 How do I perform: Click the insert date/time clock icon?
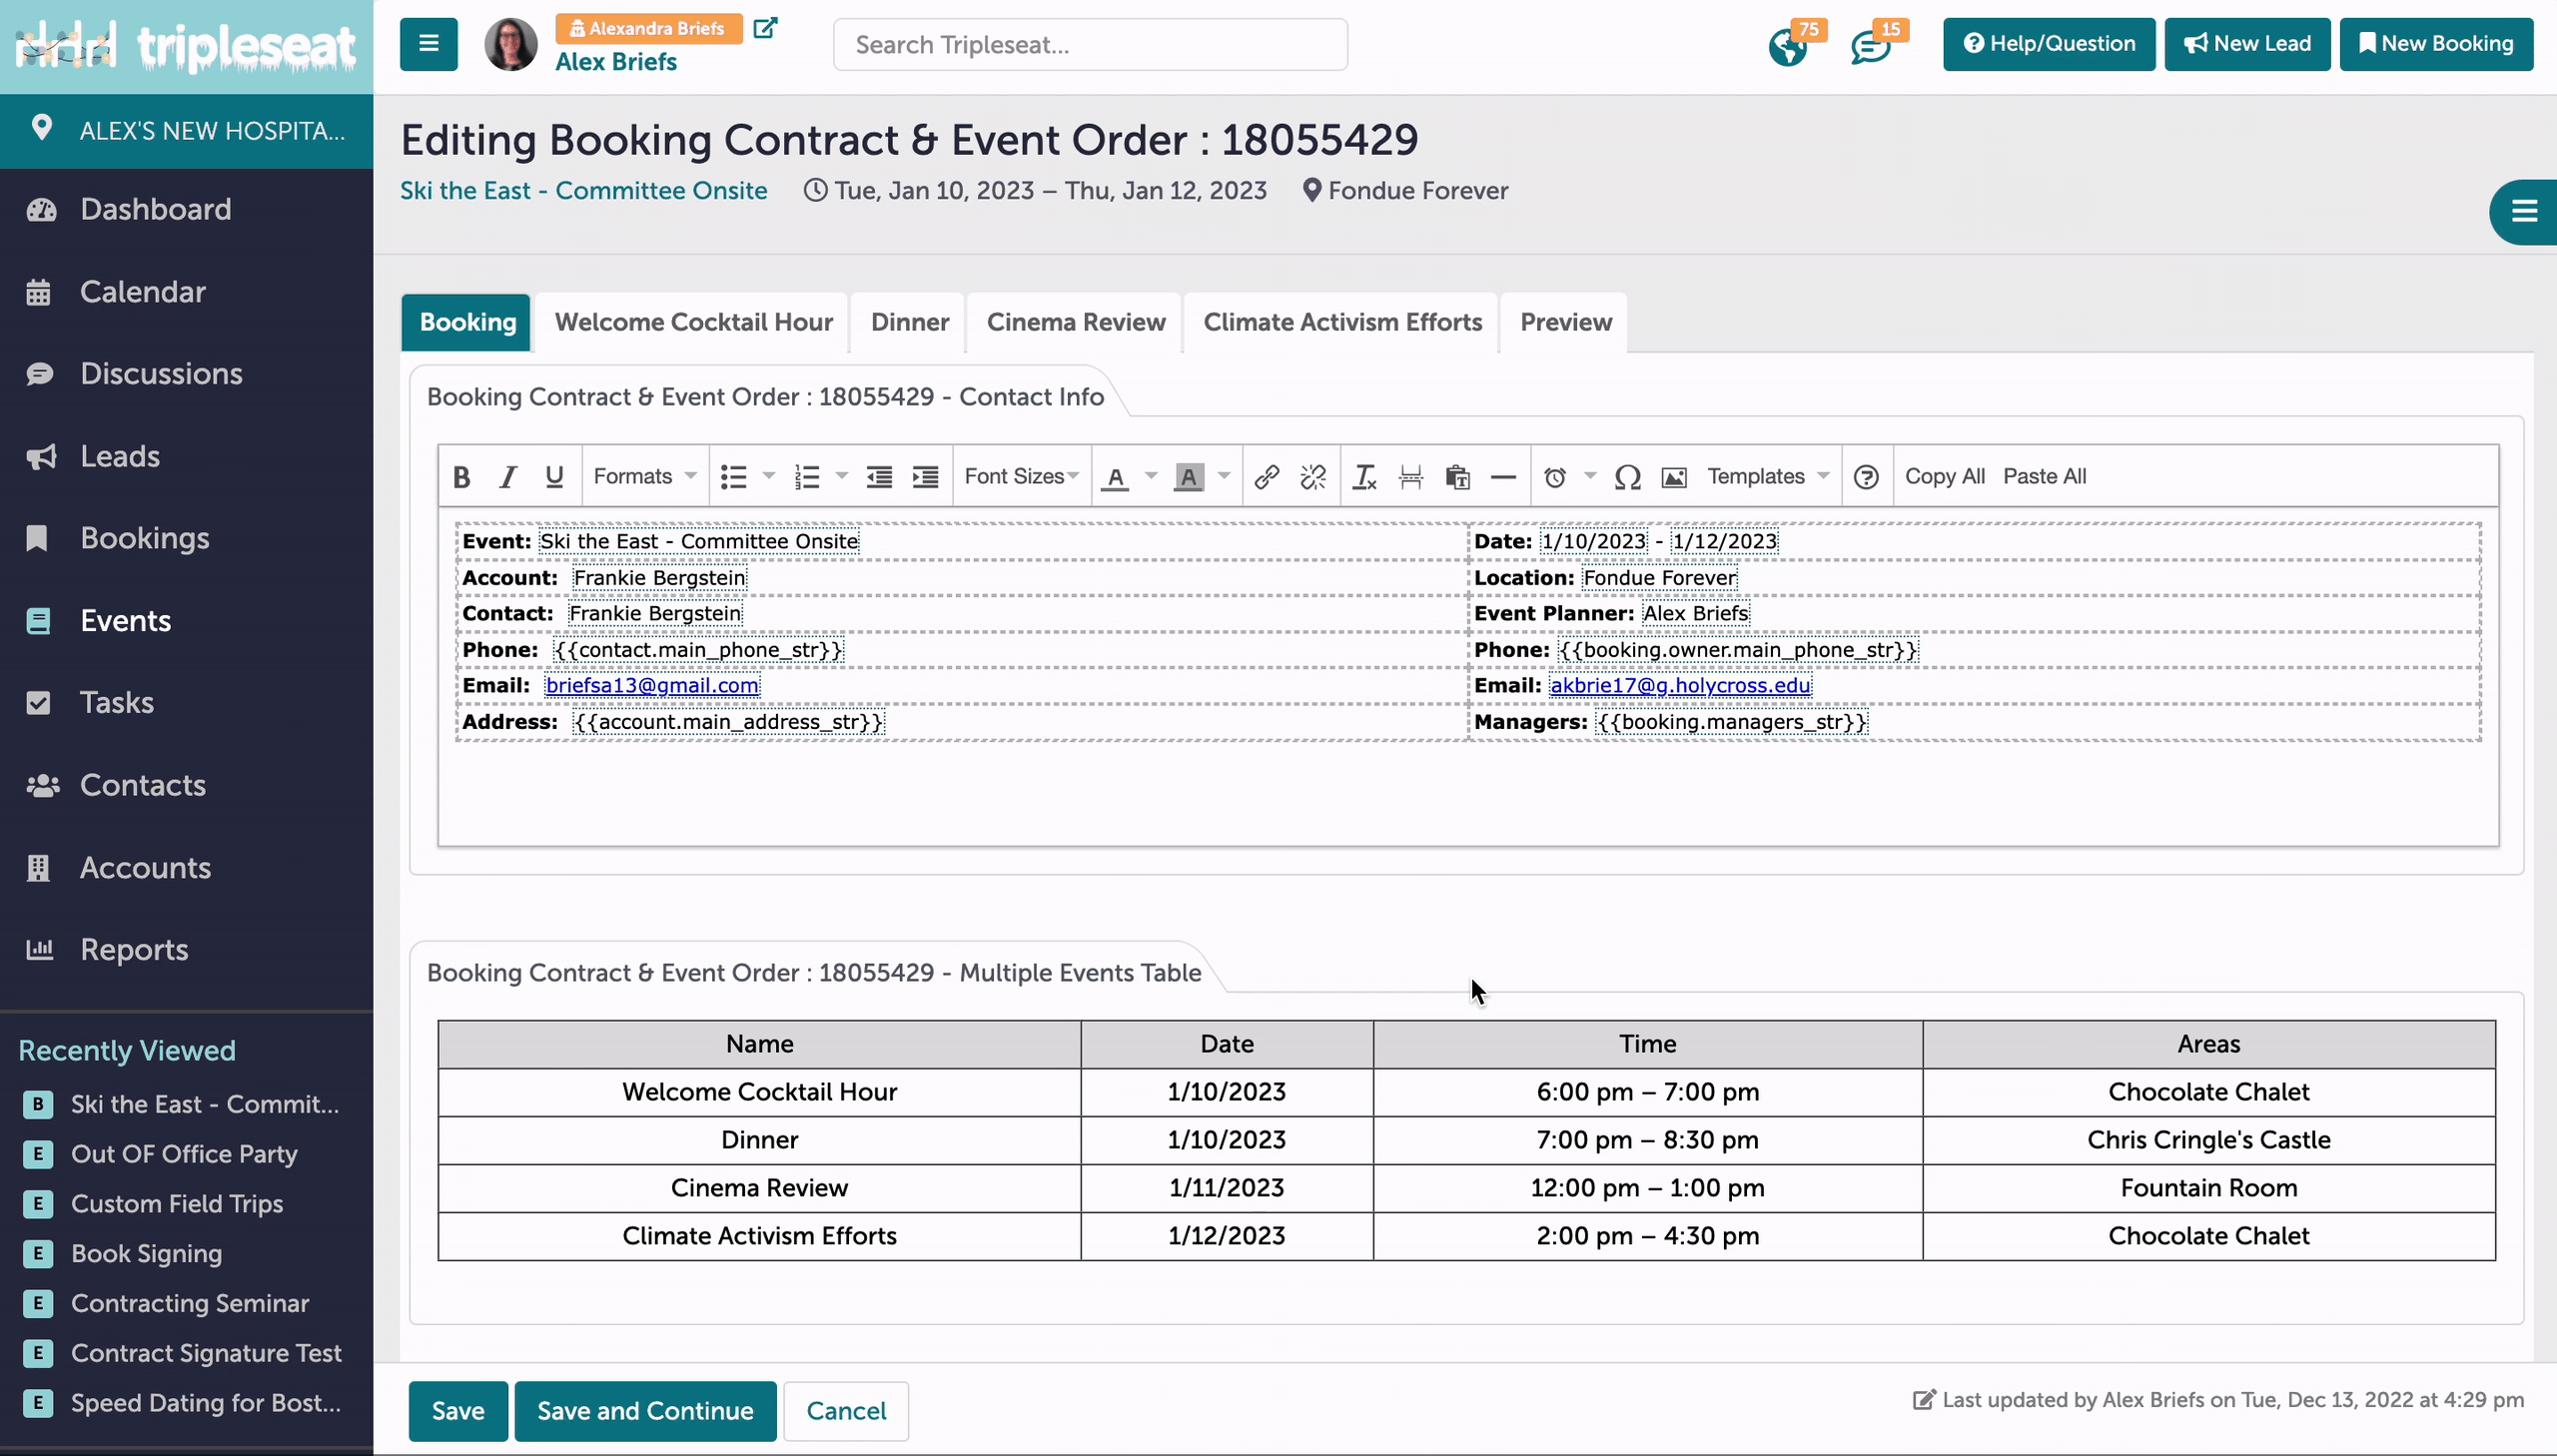1555,477
